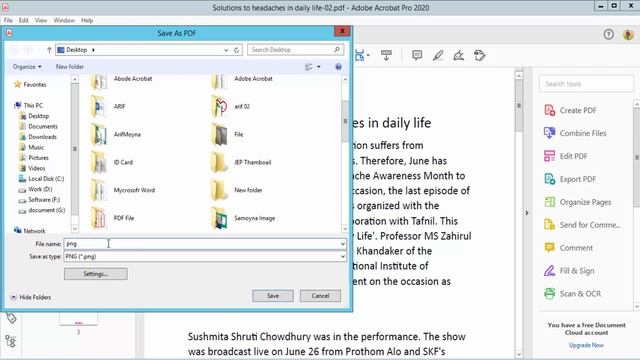Open dropdown next to scrolling mode icon
640x360 pixels.
368,55
